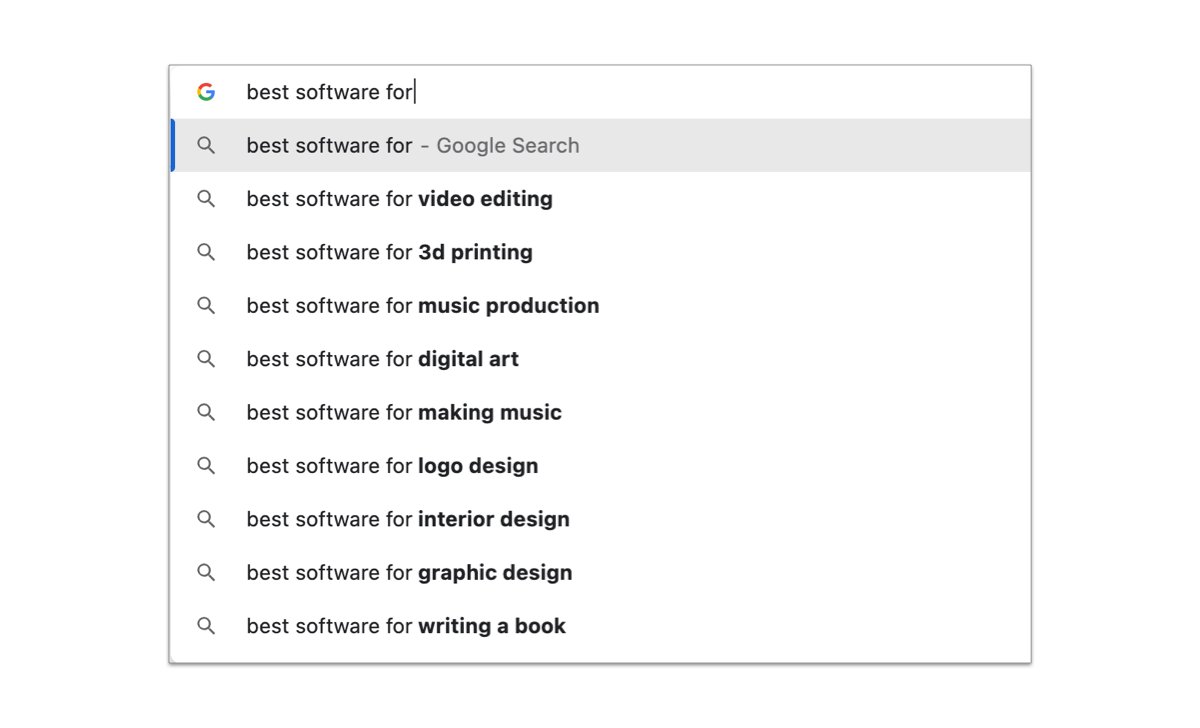
Task: Select the 'logo design' search suggestion
Action: (x=392, y=466)
